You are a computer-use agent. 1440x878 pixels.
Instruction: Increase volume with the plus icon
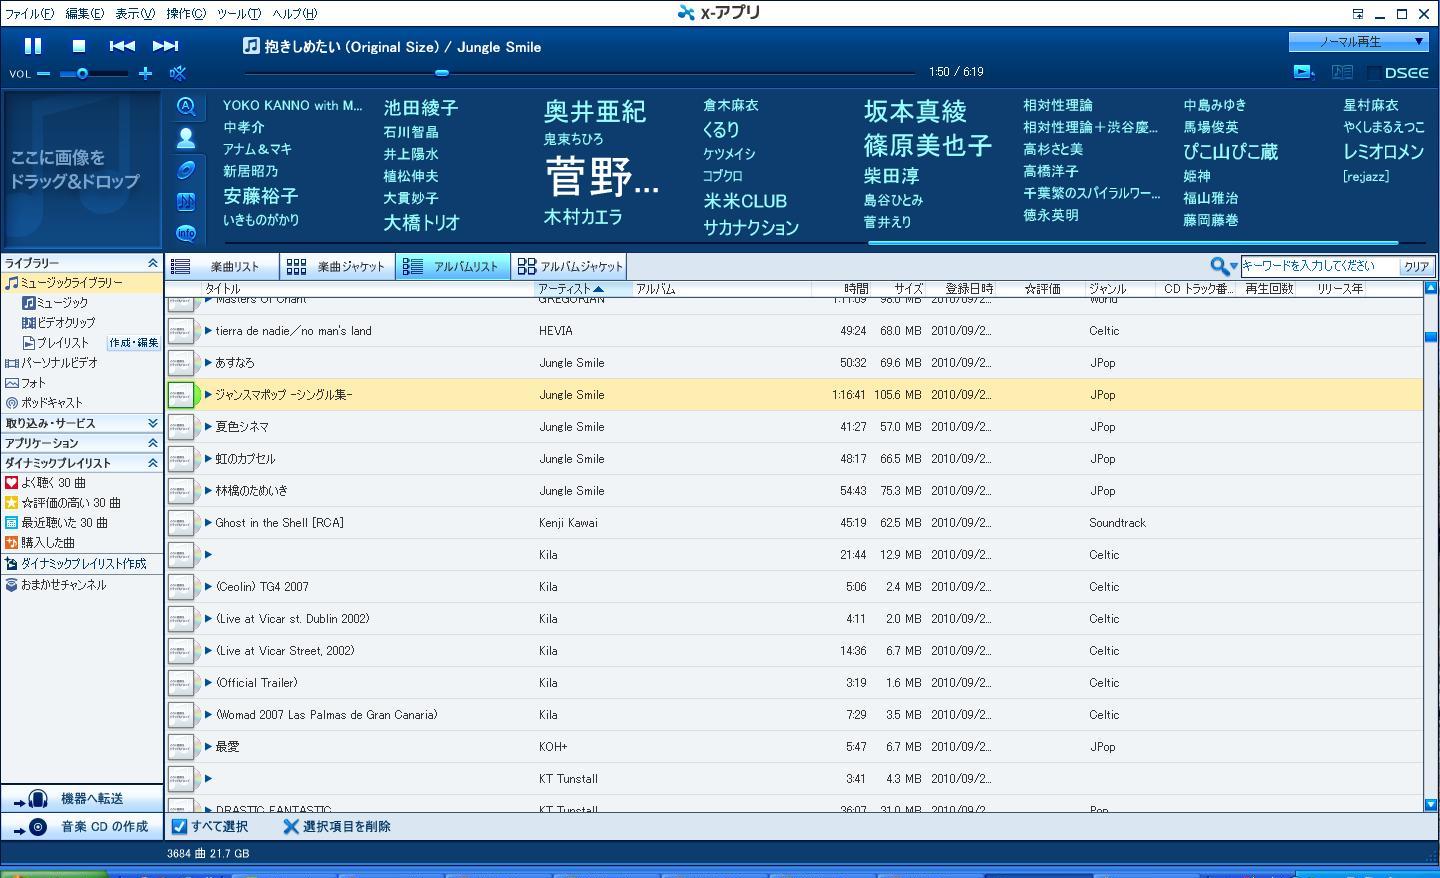pyautogui.click(x=146, y=73)
